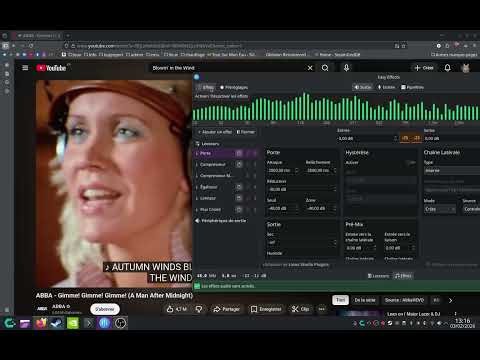Bookmark this page with star icon

(x=404, y=46)
